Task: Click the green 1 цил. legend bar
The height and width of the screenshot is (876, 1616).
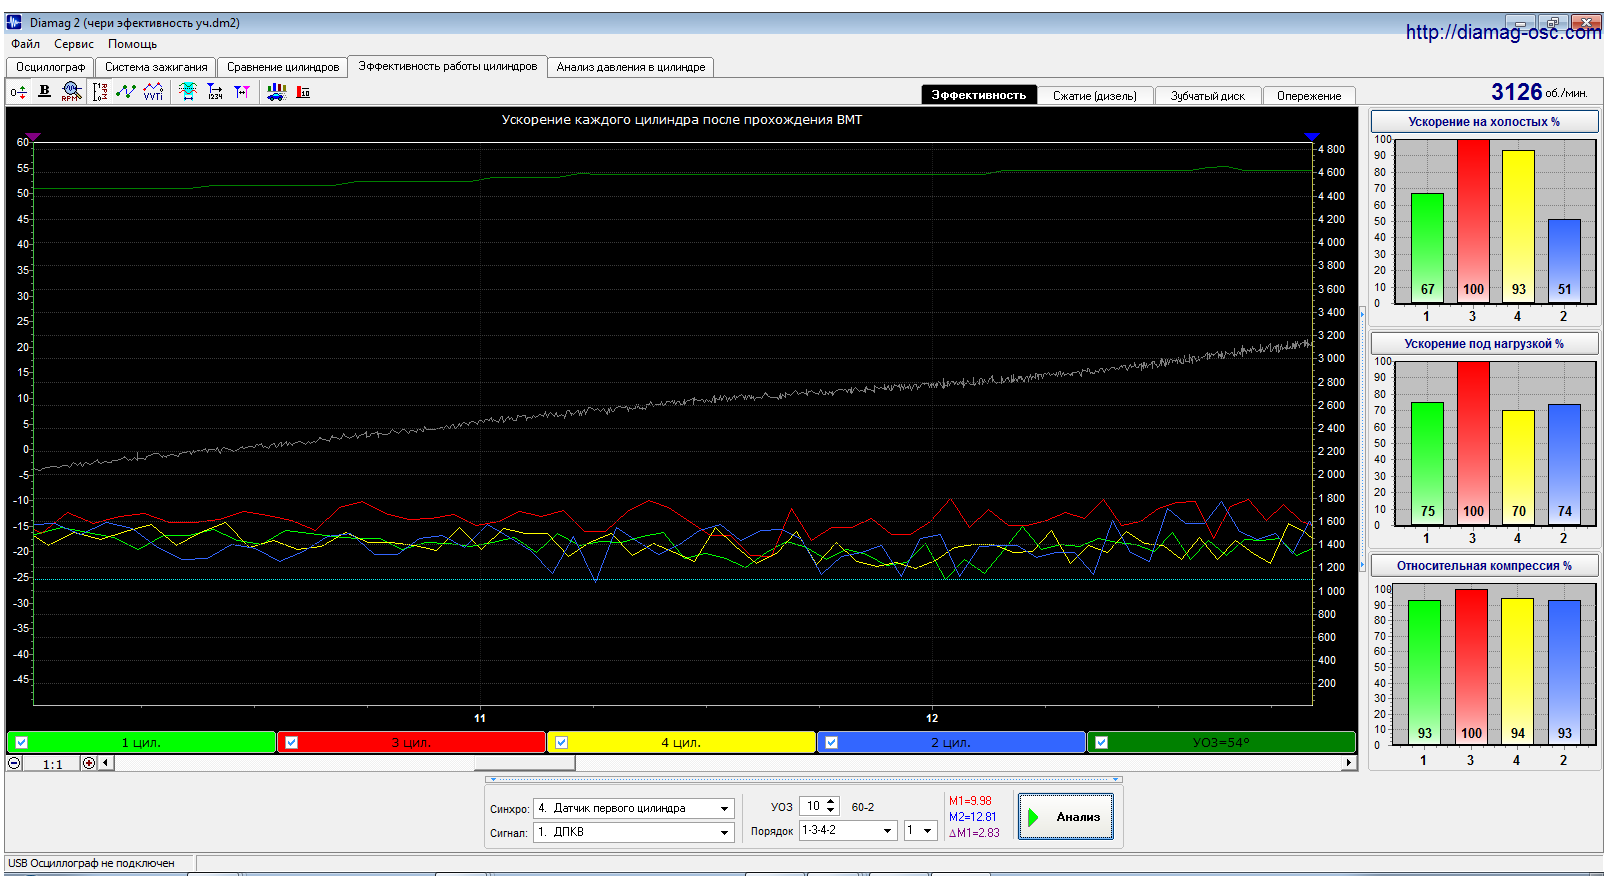Action: click(141, 742)
